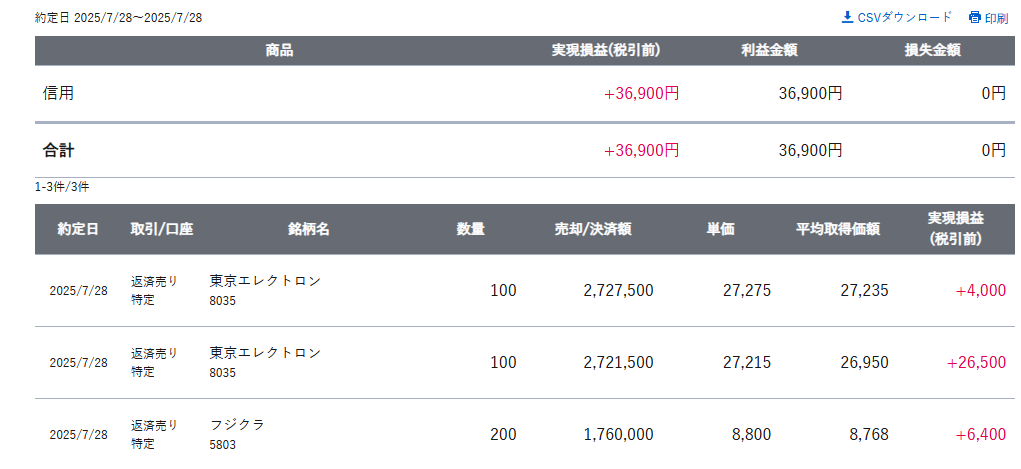Image resolution: width=1021 pixels, height=469 pixels.
Task: Click the 印刷 print link
Action: point(988,18)
